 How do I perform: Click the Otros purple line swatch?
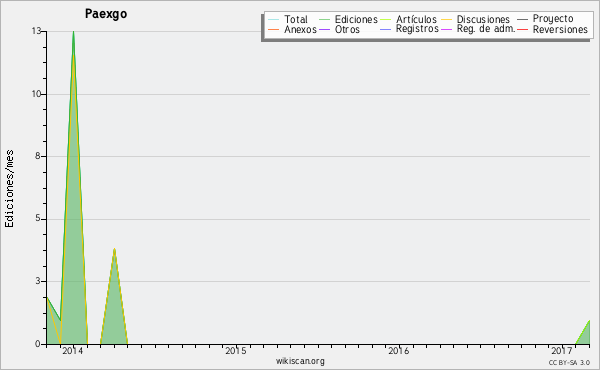pos(324,29)
